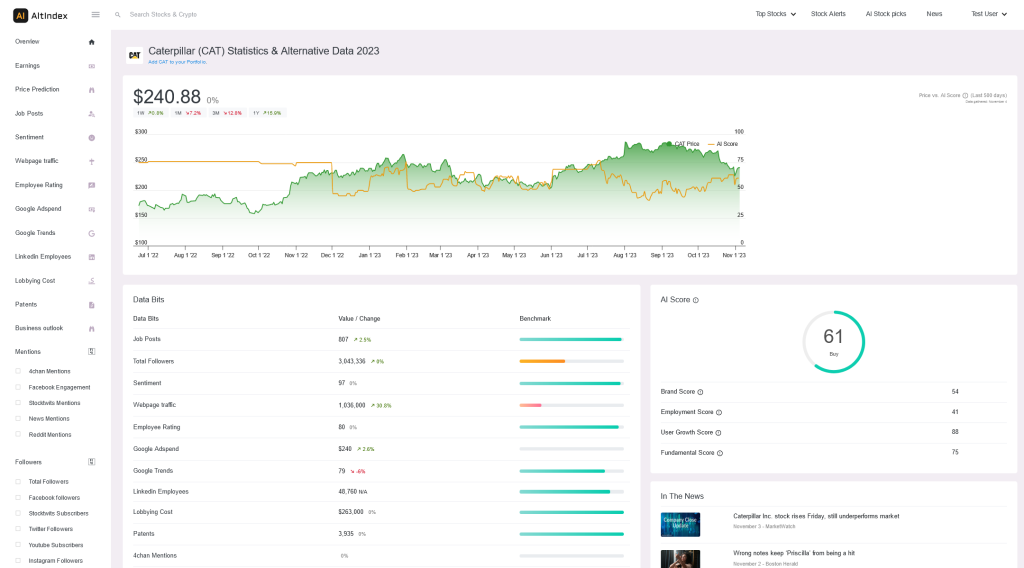Check the Facebook Engagement checkbox
The image size is (1024, 568).
coord(18,387)
